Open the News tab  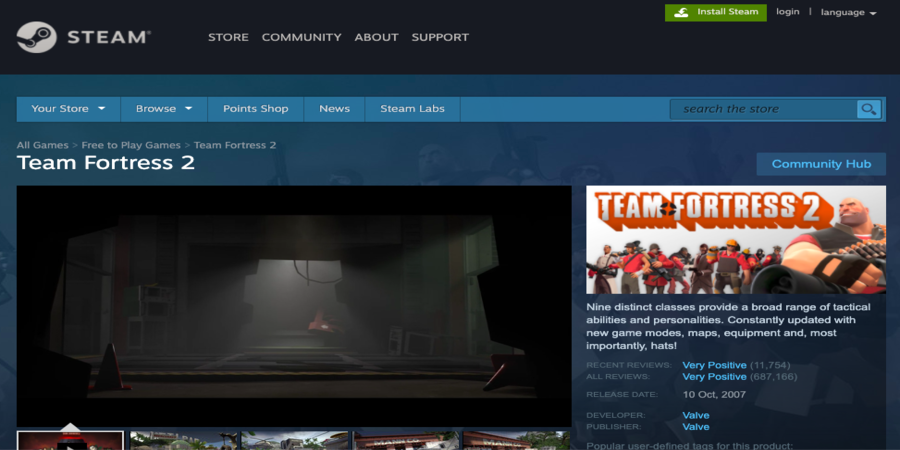click(335, 109)
